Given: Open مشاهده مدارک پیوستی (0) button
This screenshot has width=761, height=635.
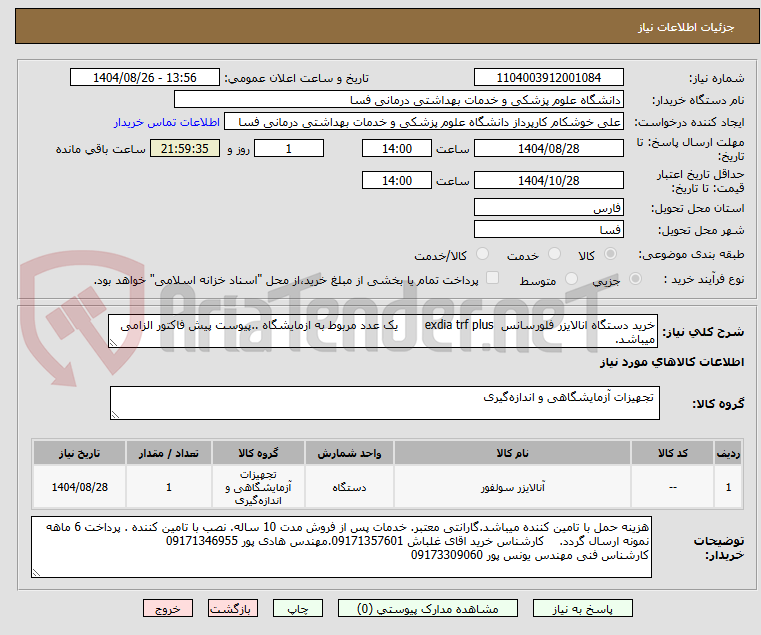Looking at the screenshot, I should point(428,608).
